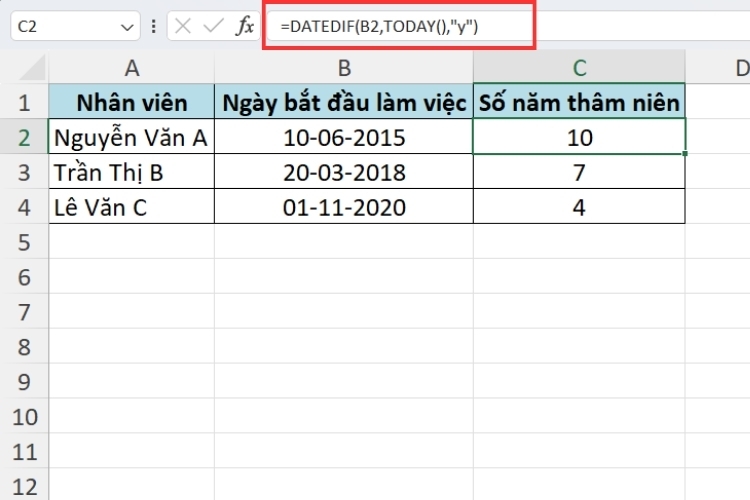Screen dimensions: 750x500
Task: Select row 4 header
Action: click(x=24, y=207)
